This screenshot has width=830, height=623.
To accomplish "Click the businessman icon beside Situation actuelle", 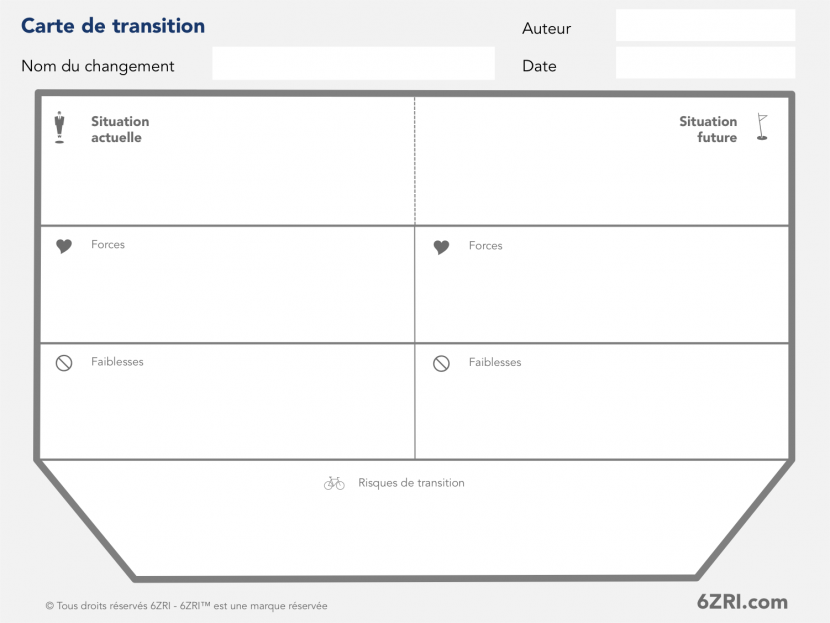I will click(60, 128).
